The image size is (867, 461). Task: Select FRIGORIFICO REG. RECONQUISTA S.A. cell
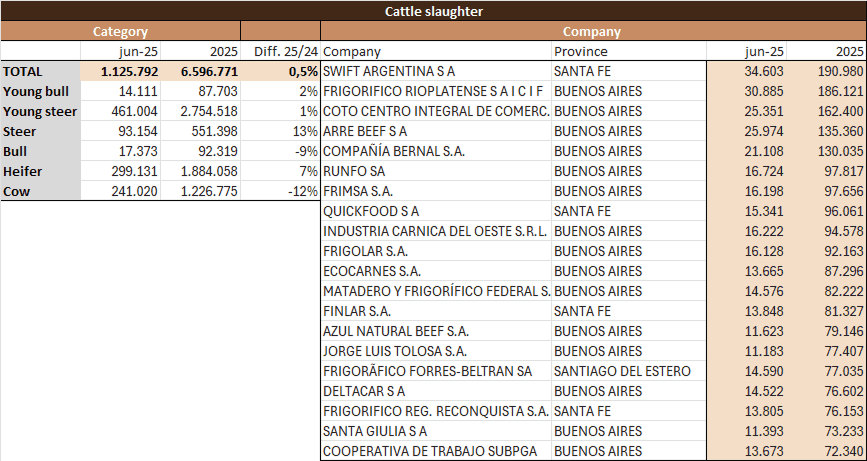click(436, 411)
